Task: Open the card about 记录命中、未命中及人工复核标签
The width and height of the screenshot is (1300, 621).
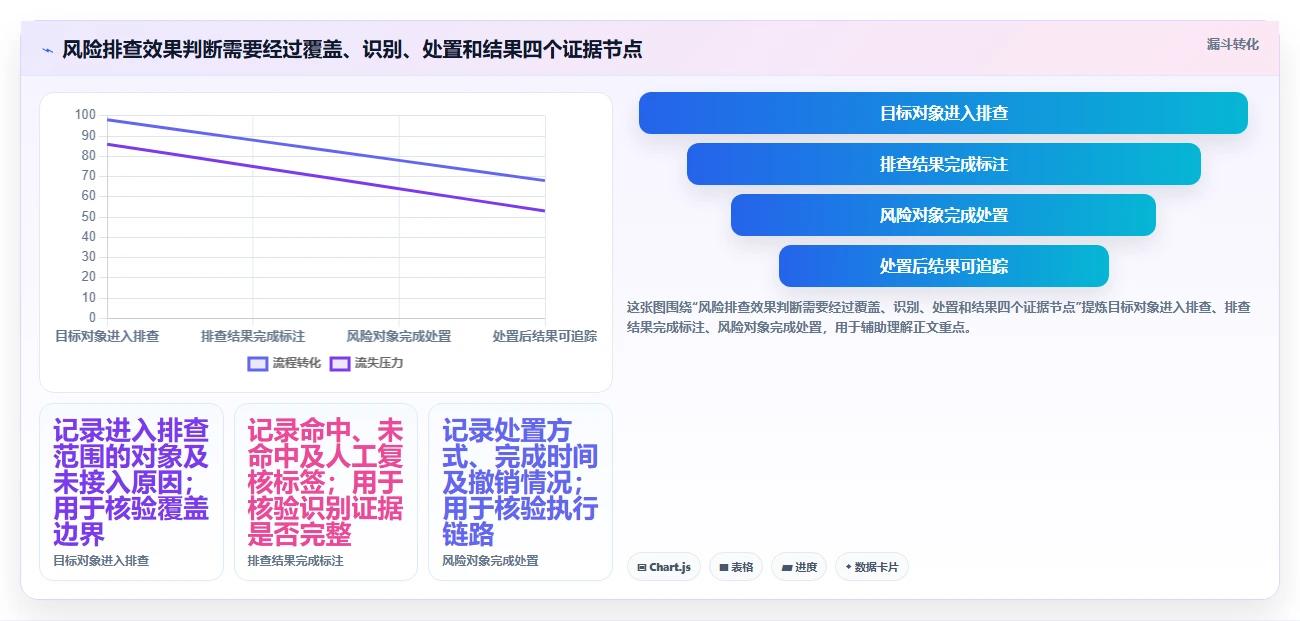Action: 326,492
